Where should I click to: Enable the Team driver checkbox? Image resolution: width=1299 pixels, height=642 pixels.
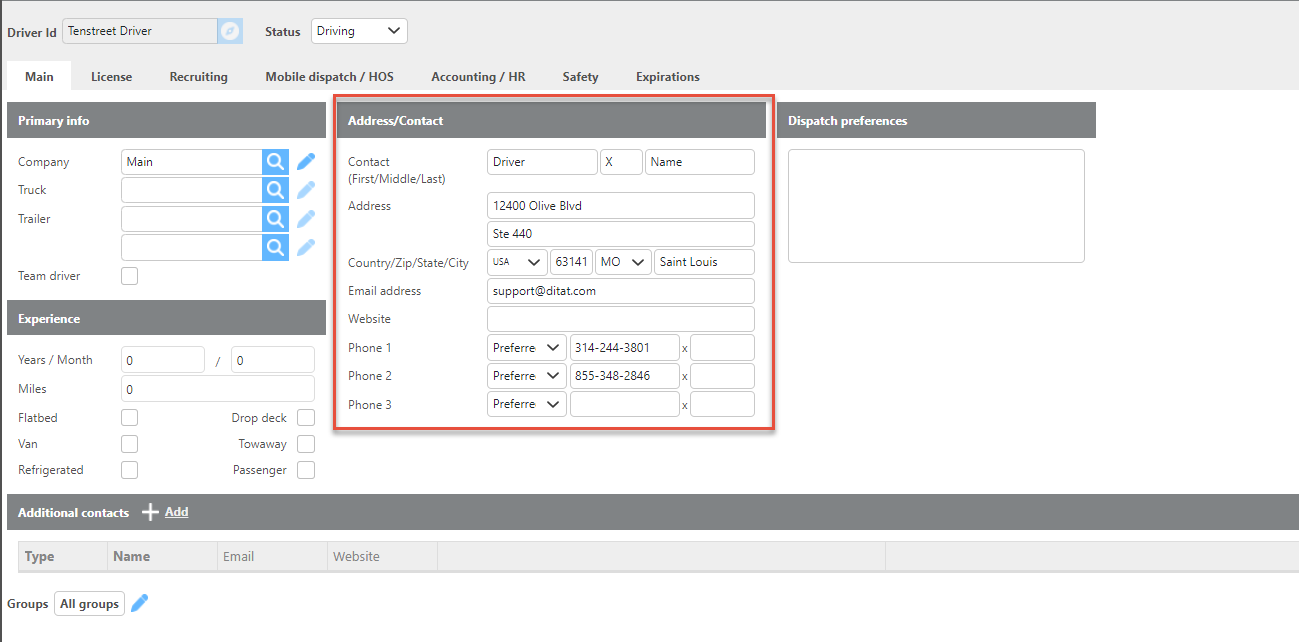coord(129,276)
